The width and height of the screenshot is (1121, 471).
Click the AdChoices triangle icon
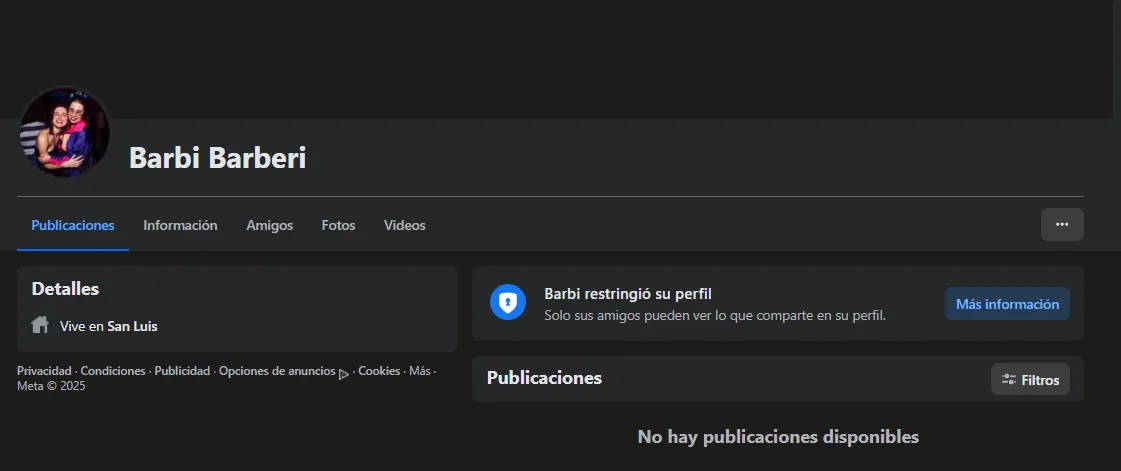pyautogui.click(x=343, y=373)
